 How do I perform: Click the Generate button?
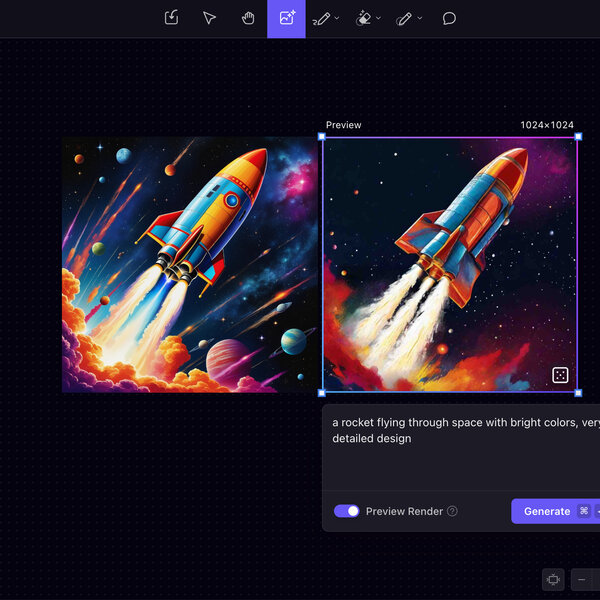click(x=556, y=511)
